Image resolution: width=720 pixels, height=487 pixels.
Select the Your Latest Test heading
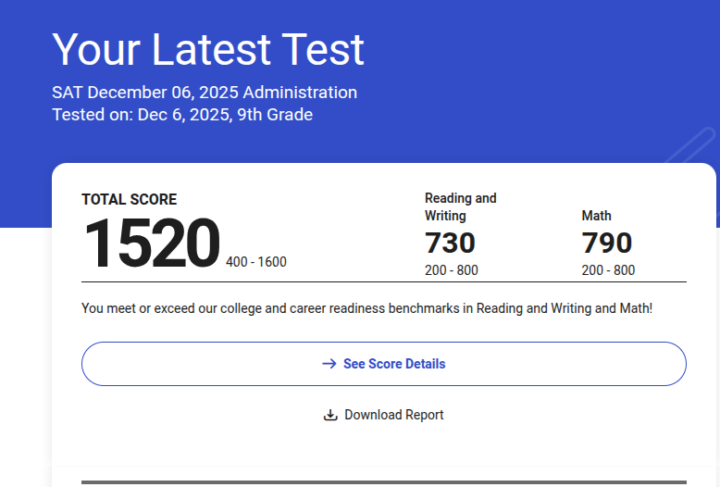(x=208, y=50)
